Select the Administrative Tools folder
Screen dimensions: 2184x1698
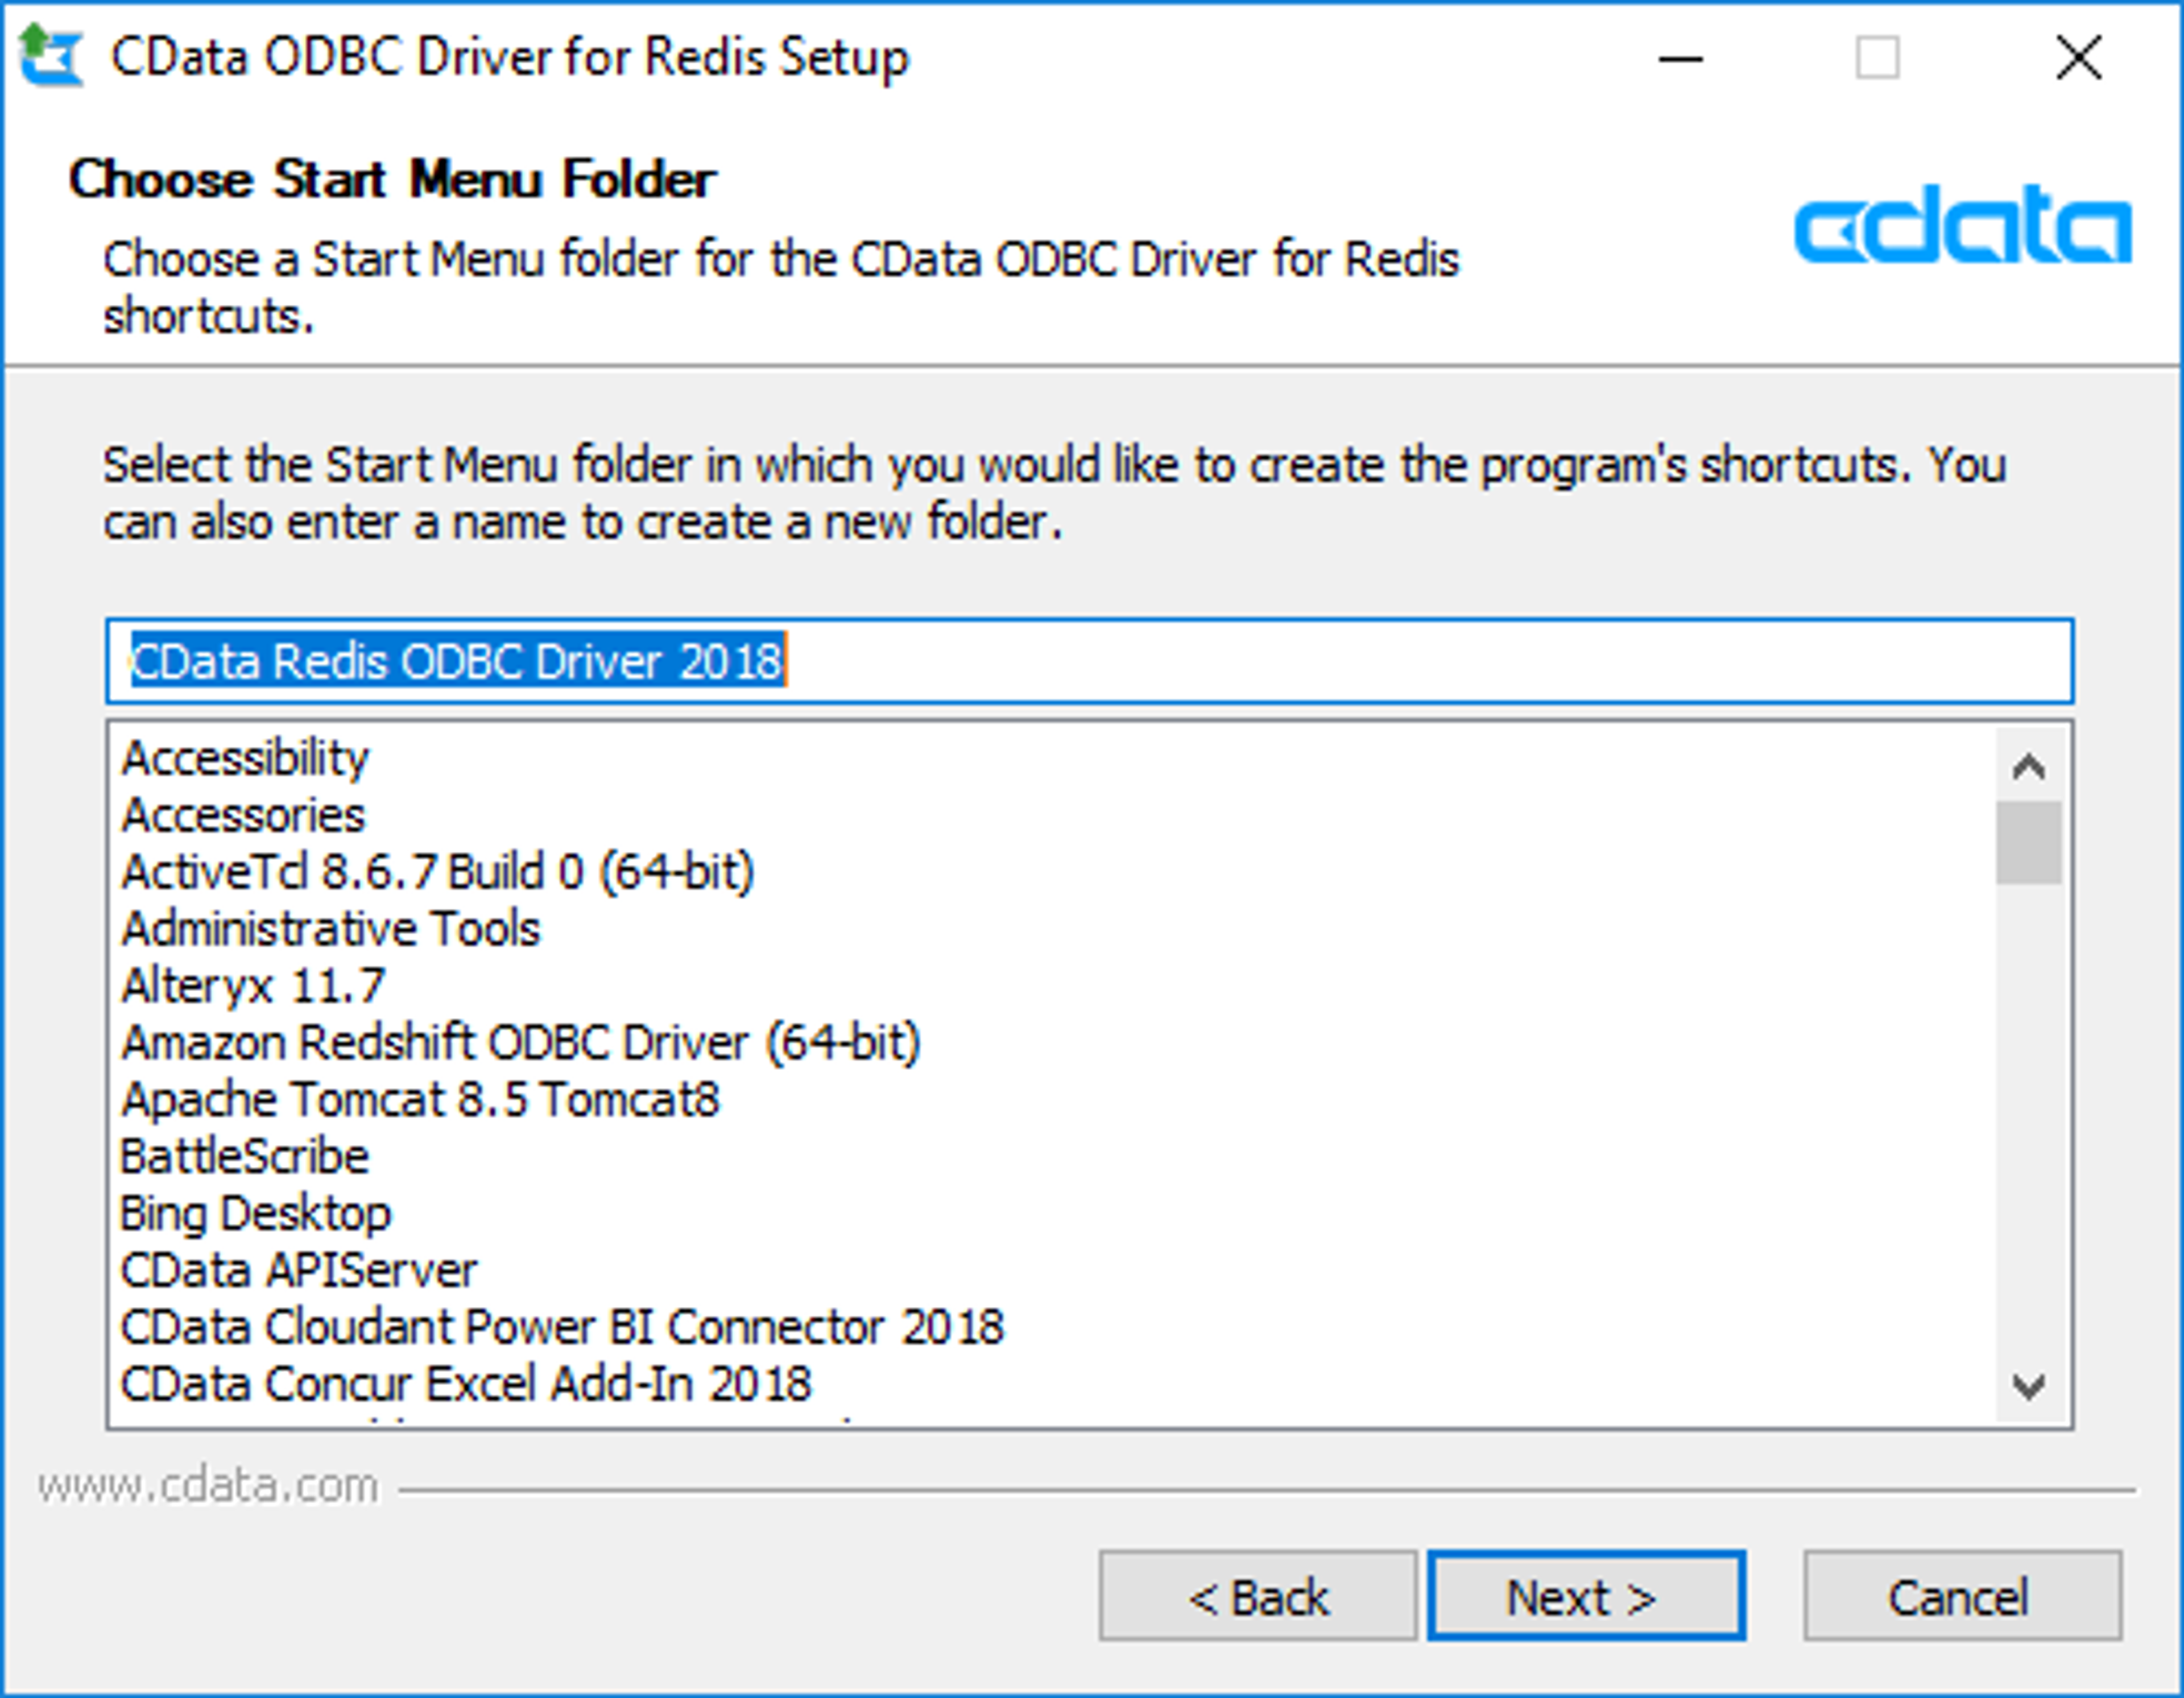click(330, 928)
